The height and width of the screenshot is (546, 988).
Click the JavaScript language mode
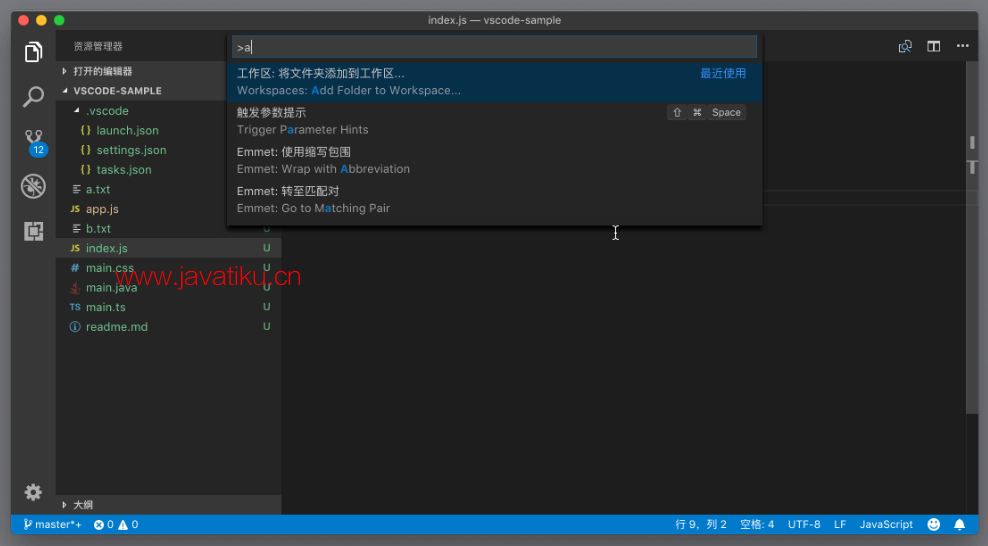point(886,524)
